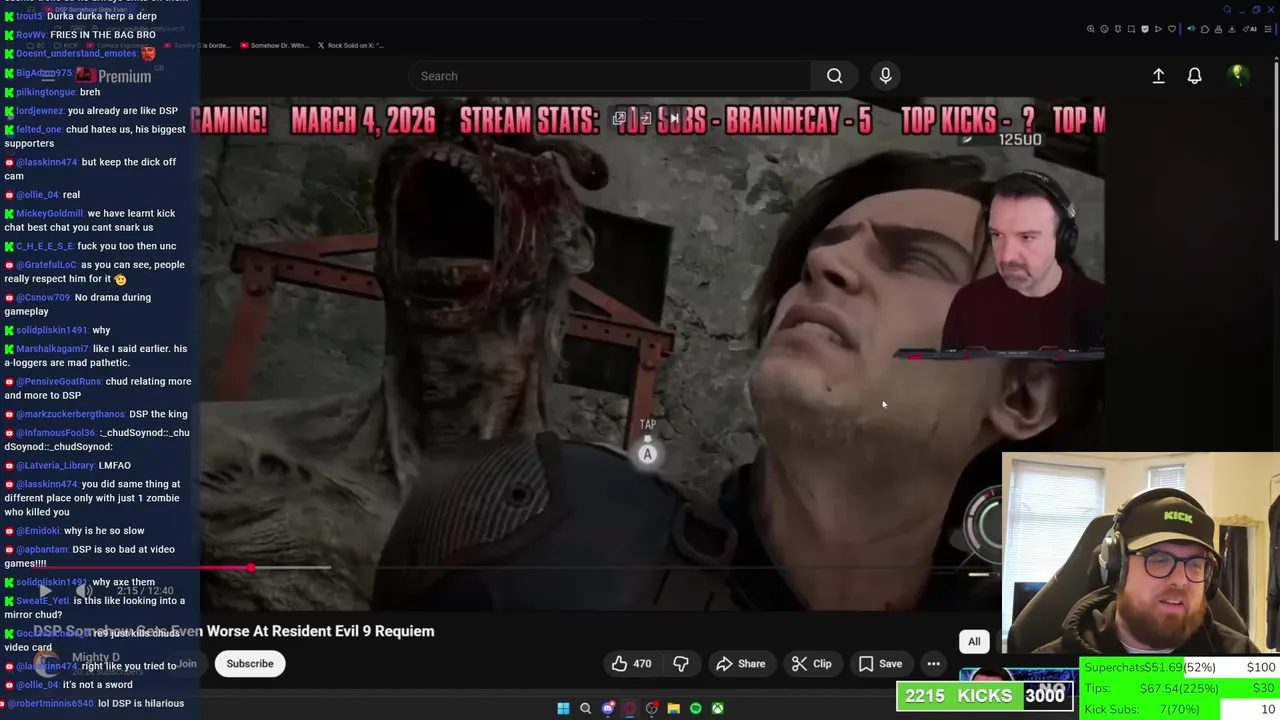Viewport: 1280px width, 720px height.
Task: Open YouTube notifications bell
Action: tap(1194, 76)
